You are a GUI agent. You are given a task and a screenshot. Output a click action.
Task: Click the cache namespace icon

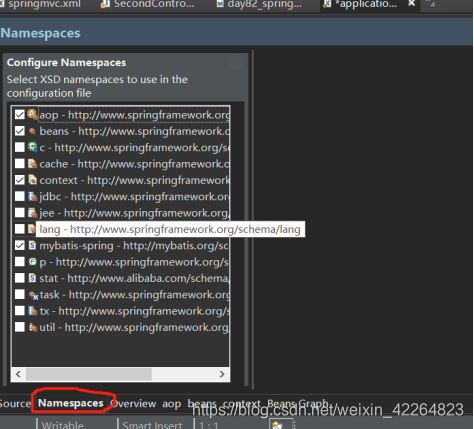tap(32, 163)
